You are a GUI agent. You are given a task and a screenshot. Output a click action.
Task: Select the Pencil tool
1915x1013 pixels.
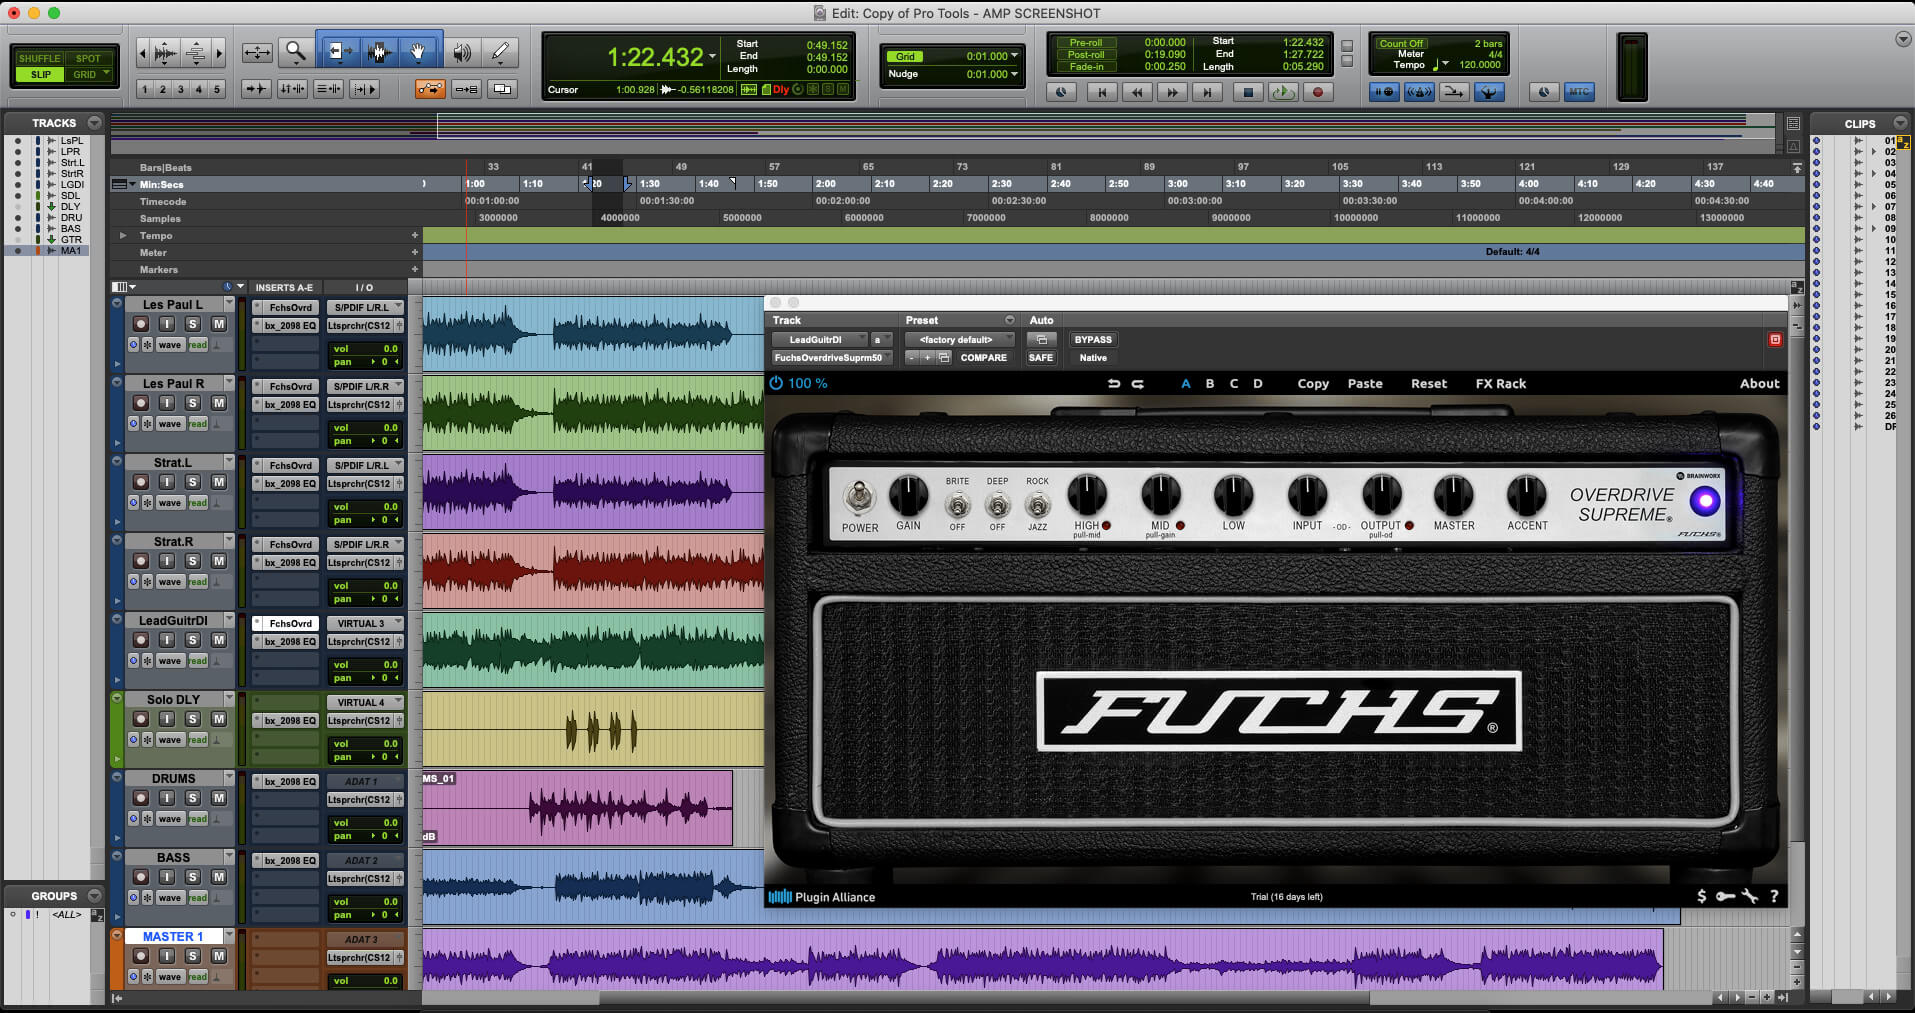coord(500,52)
